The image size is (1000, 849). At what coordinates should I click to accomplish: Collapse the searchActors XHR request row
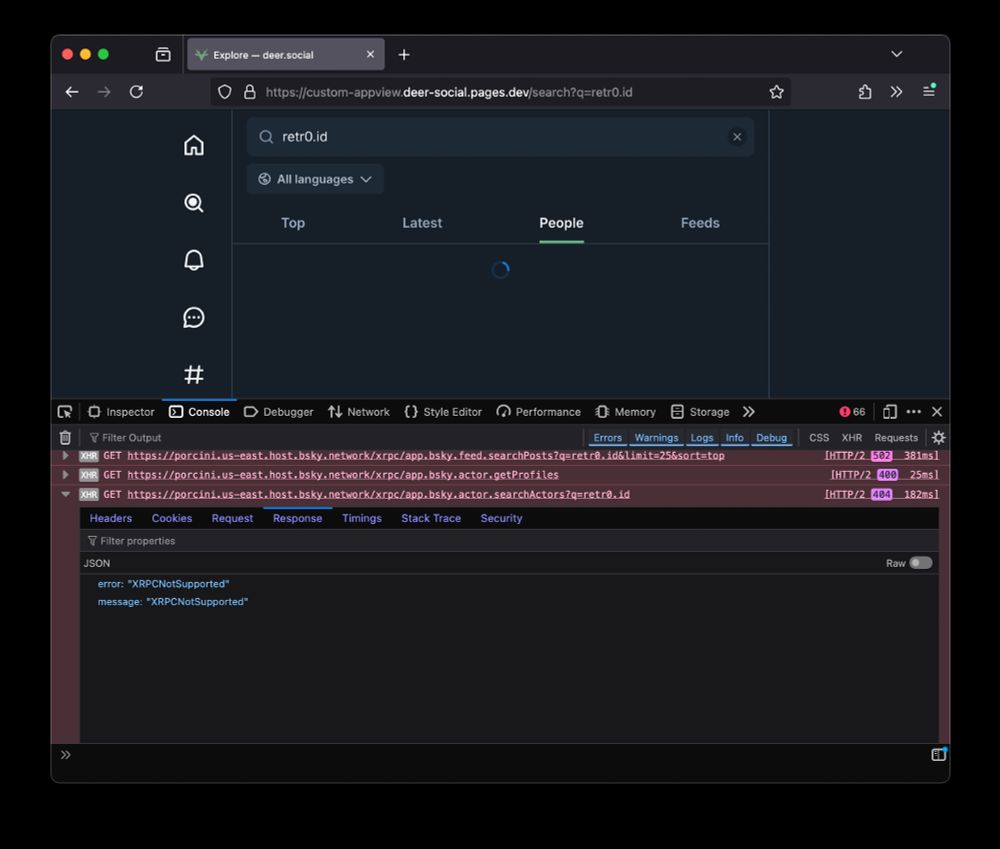pos(65,494)
